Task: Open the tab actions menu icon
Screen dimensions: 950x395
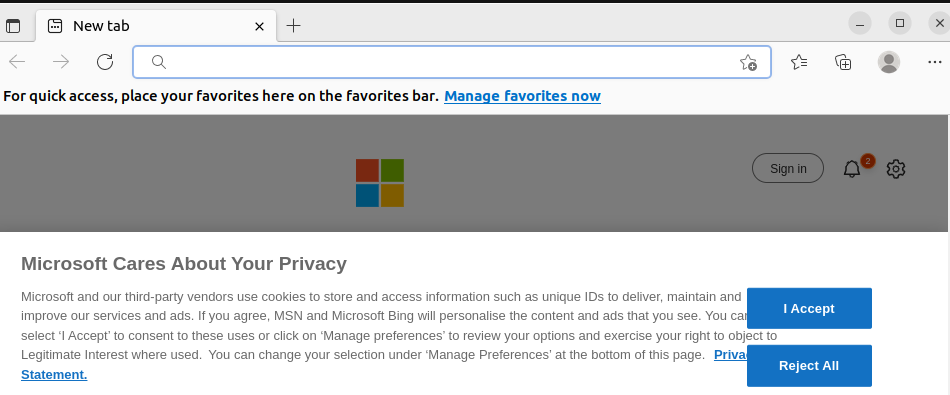Action: point(13,26)
